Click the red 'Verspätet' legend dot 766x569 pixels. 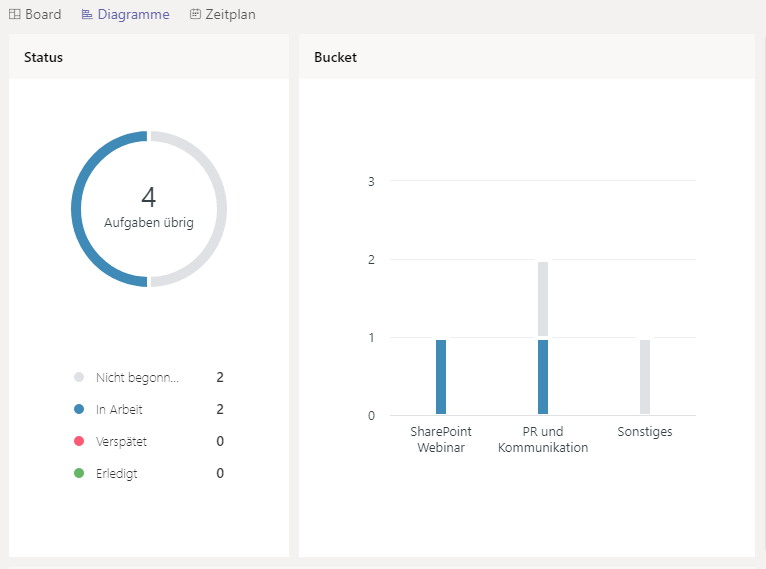pos(79,441)
